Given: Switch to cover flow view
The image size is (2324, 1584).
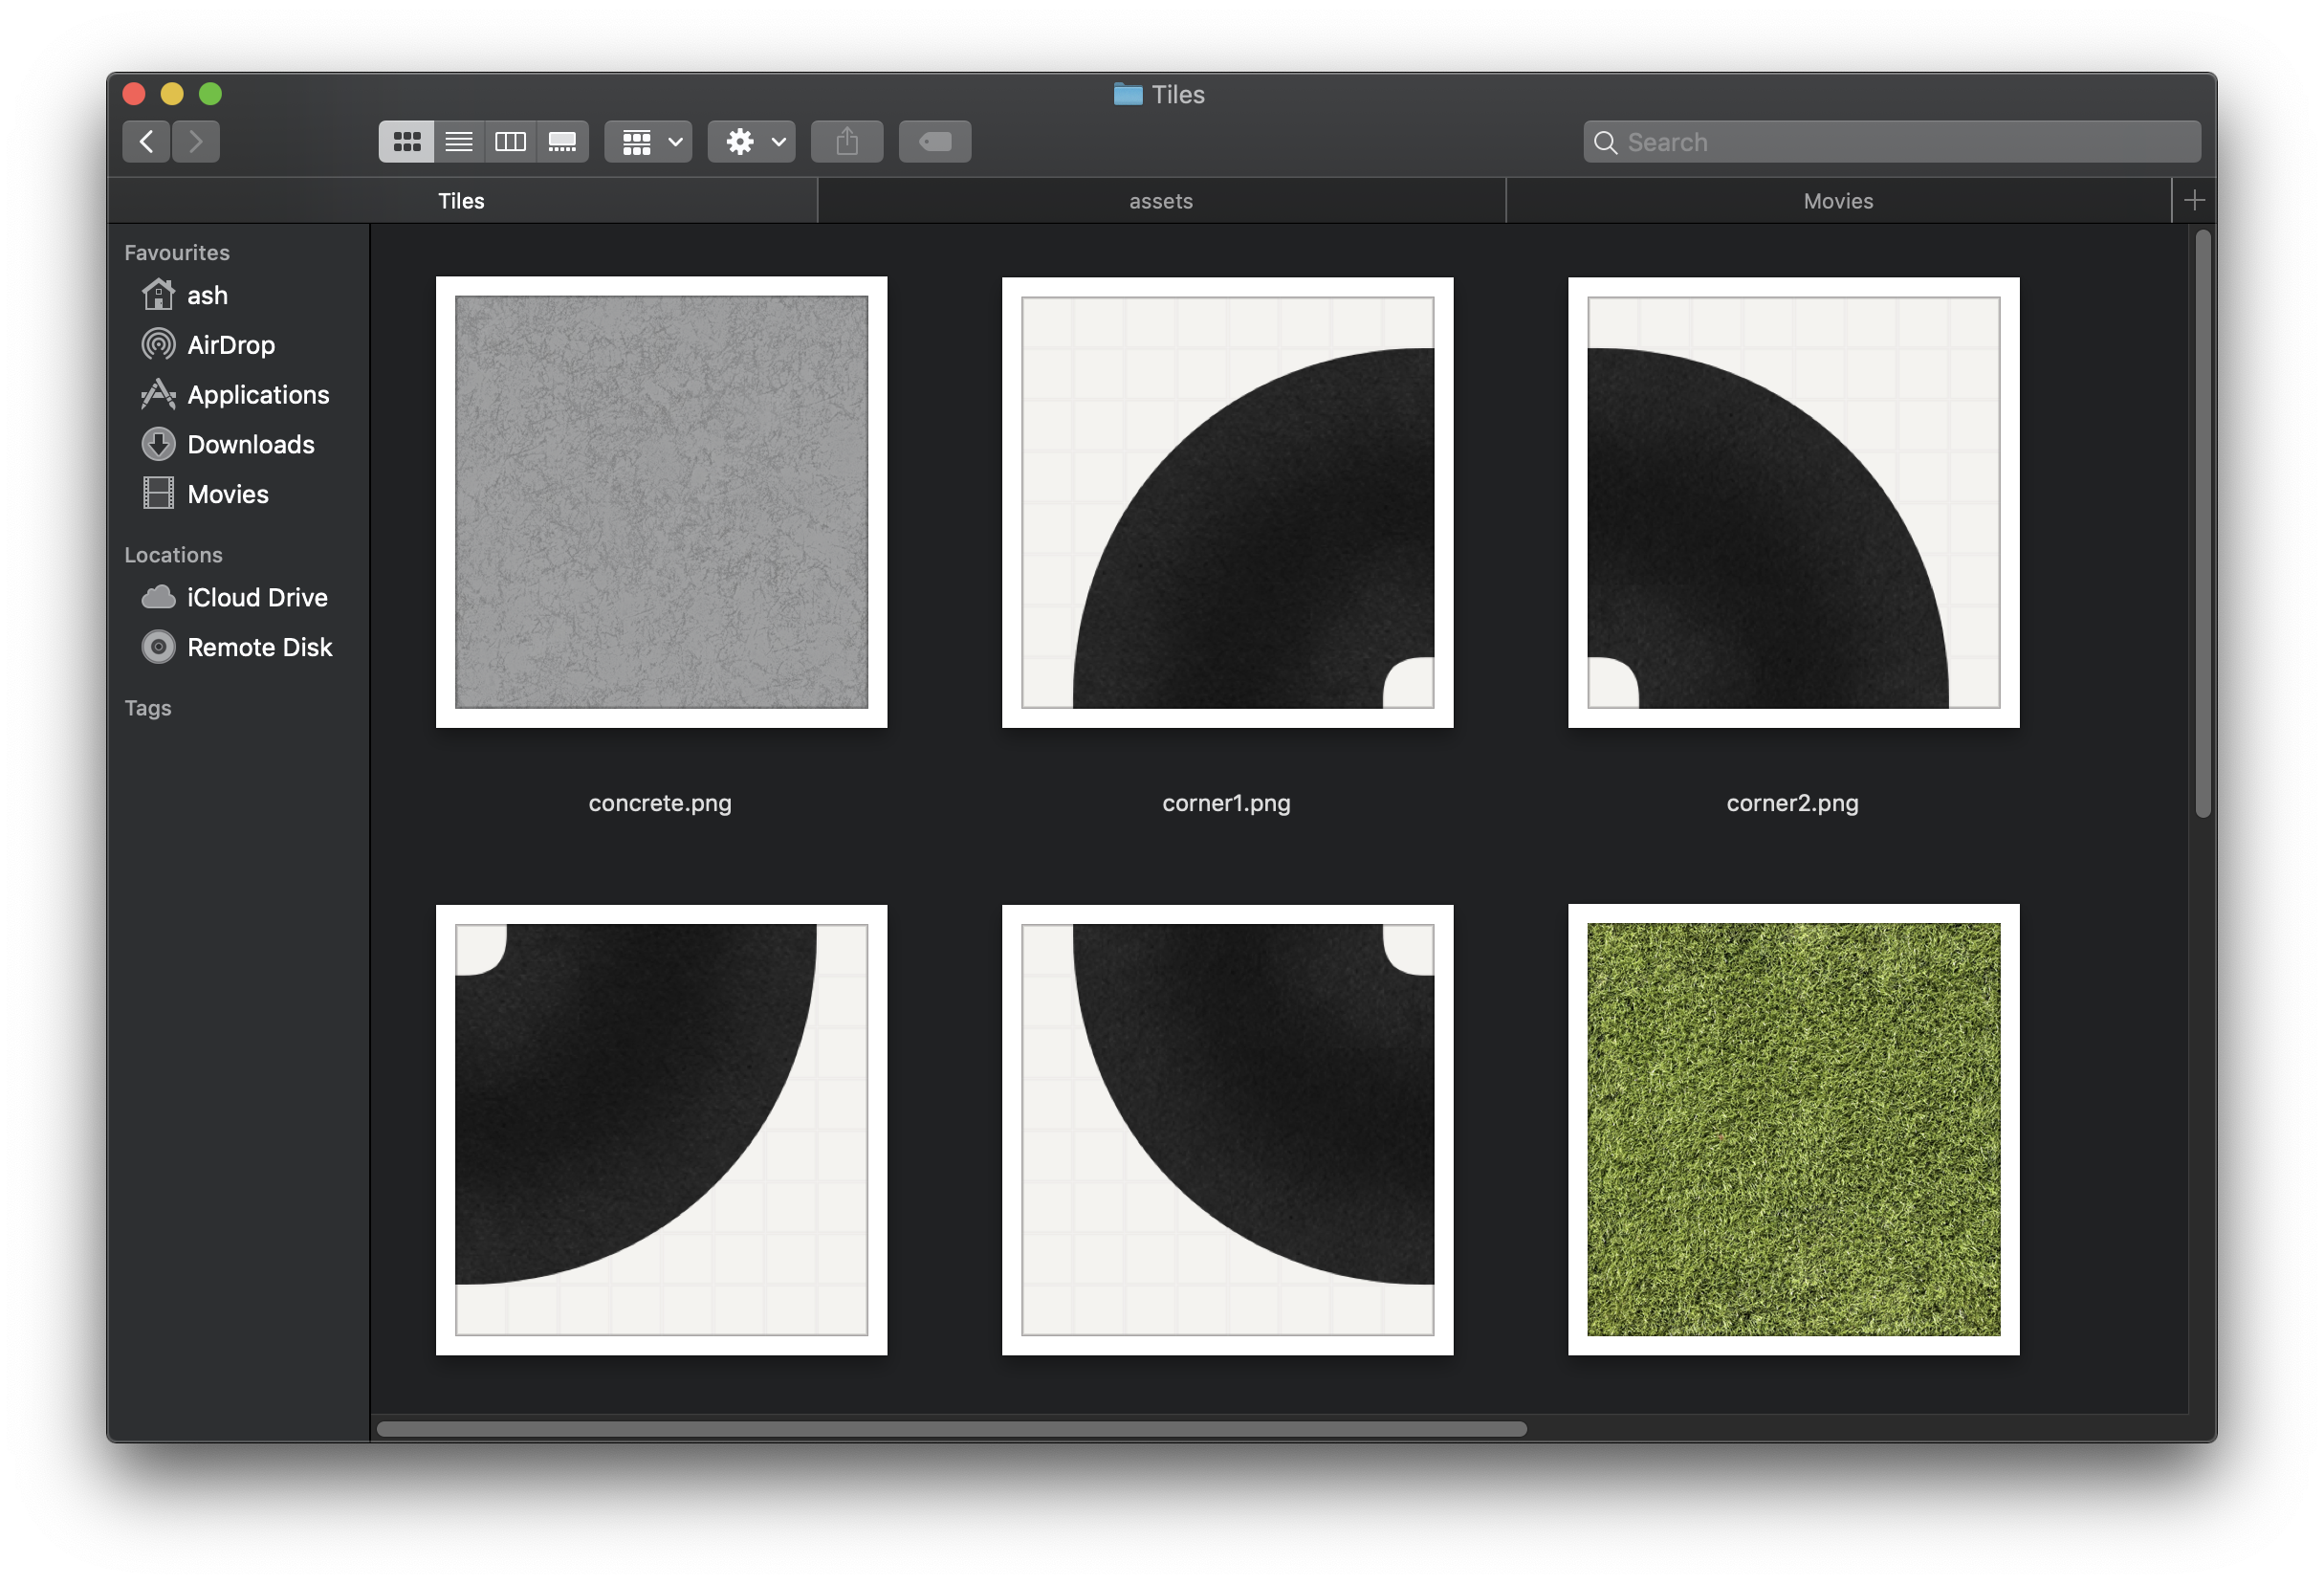Looking at the screenshot, I should point(561,142).
